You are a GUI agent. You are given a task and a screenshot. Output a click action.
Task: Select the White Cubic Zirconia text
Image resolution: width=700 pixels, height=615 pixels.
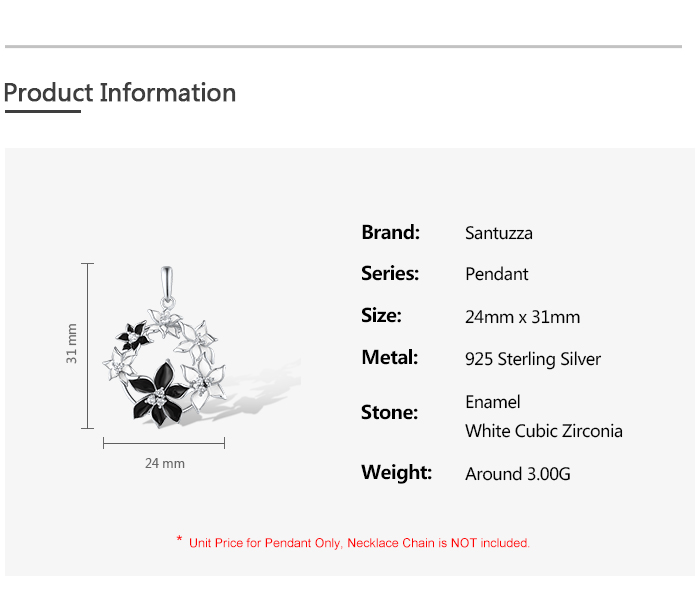[x=544, y=431]
